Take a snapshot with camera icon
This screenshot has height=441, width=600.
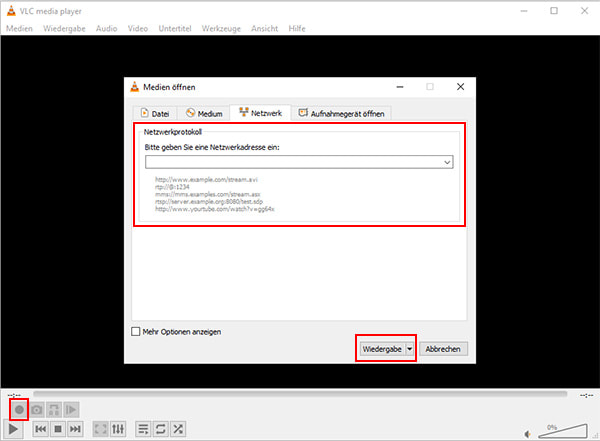(37, 410)
